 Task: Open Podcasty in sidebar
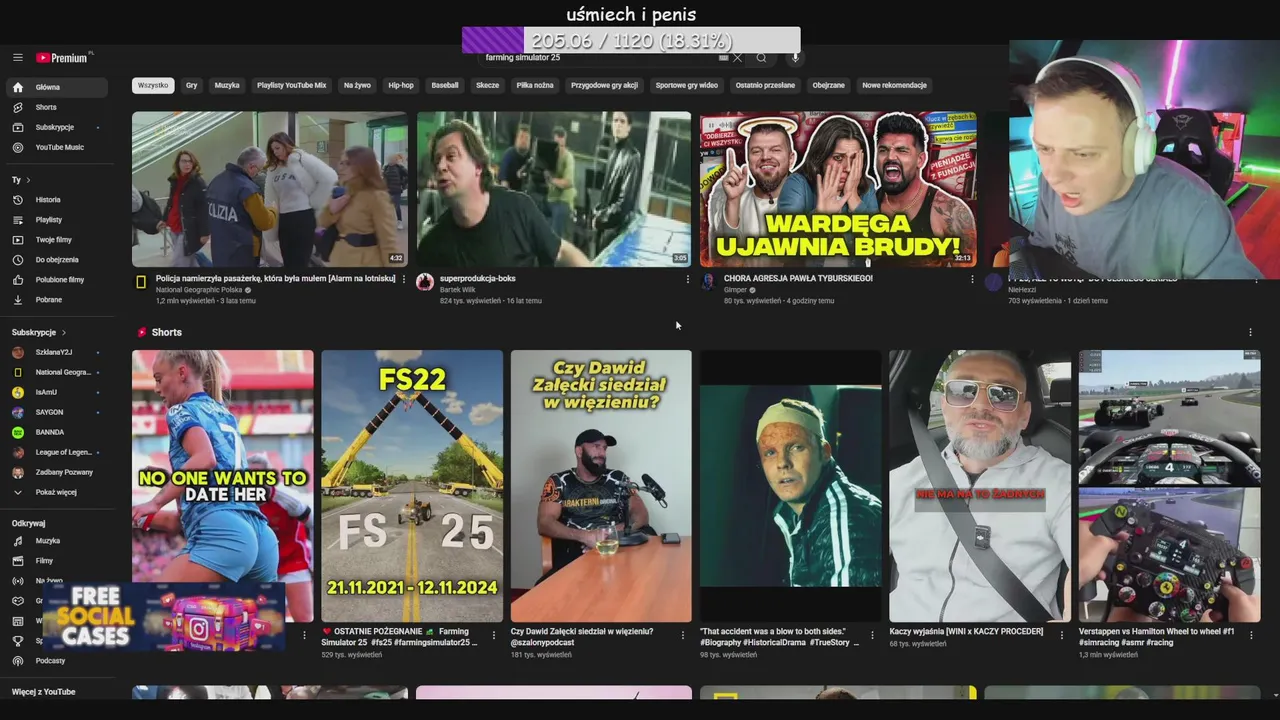click(x=56, y=661)
